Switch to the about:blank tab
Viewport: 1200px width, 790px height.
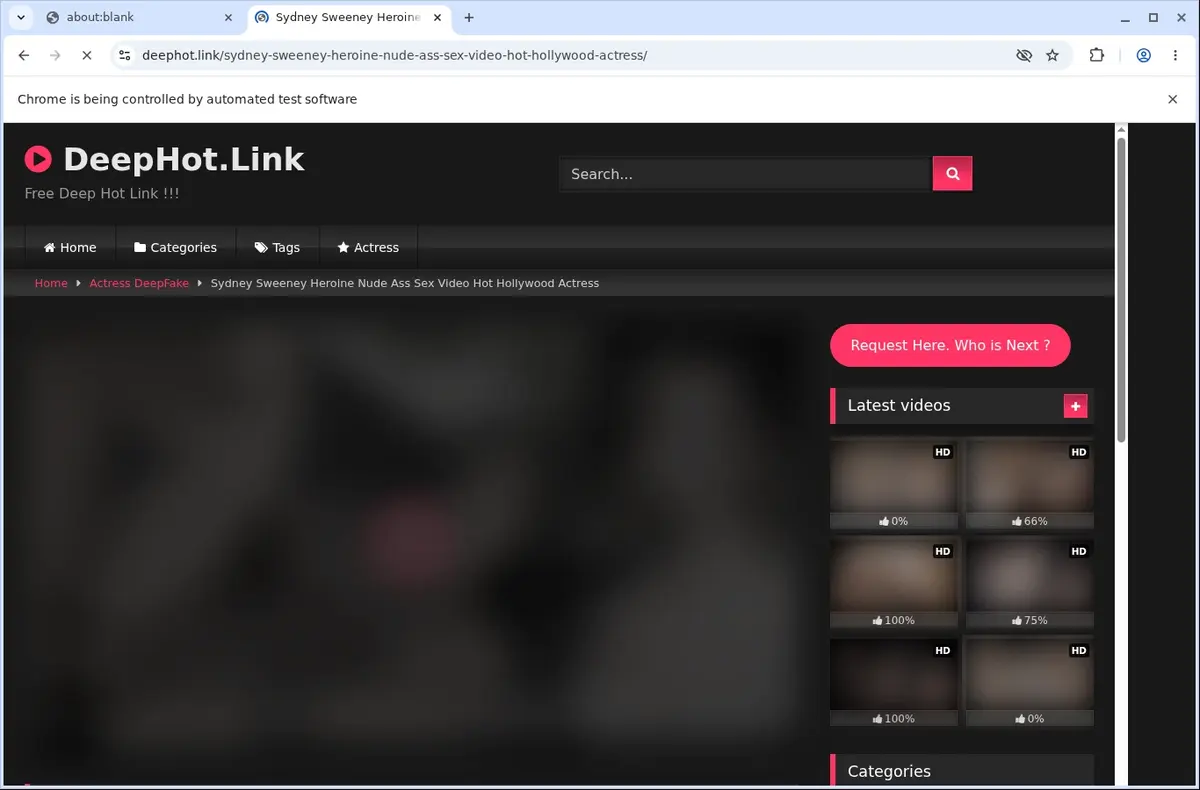tap(138, 17)
